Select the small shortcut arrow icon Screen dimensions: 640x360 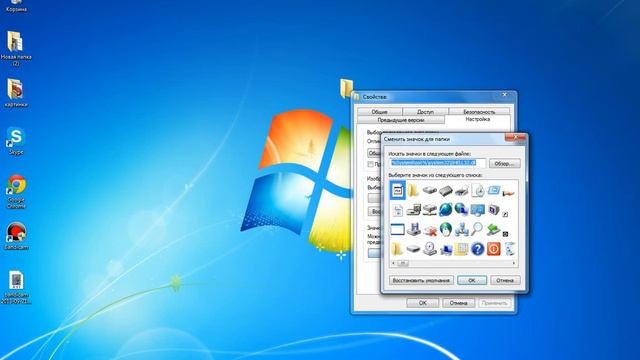click(505, 214)
